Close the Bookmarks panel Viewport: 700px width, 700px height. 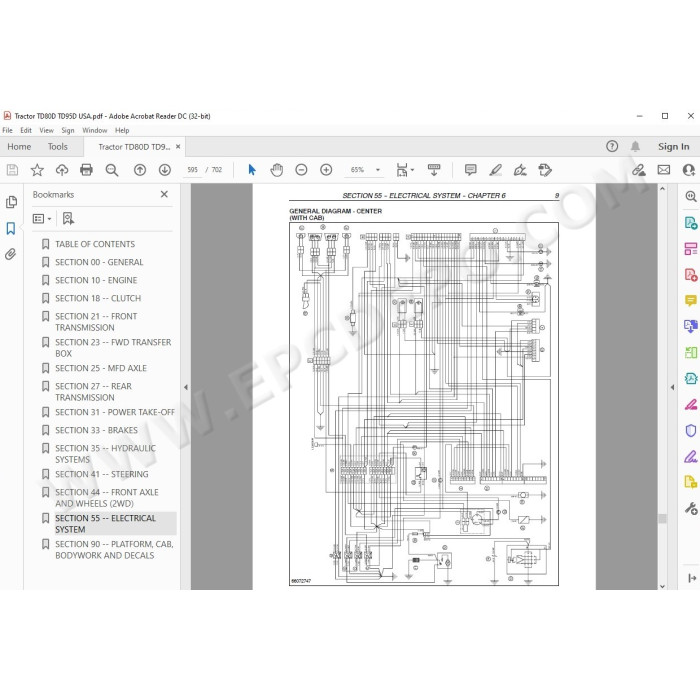[x=164, y=194]
